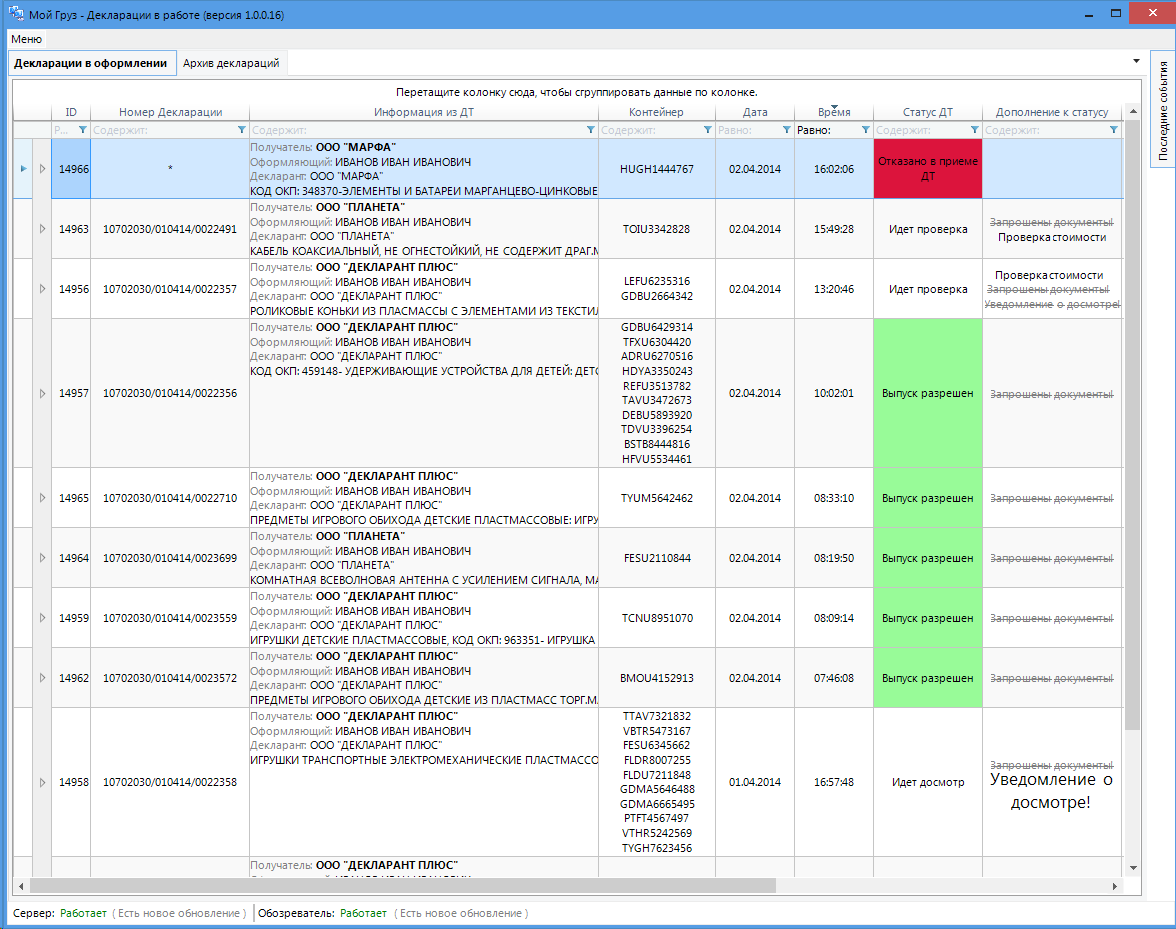1176x929 pixels.
Task: Expand row details for ID 14956
Action: (42, 289)
